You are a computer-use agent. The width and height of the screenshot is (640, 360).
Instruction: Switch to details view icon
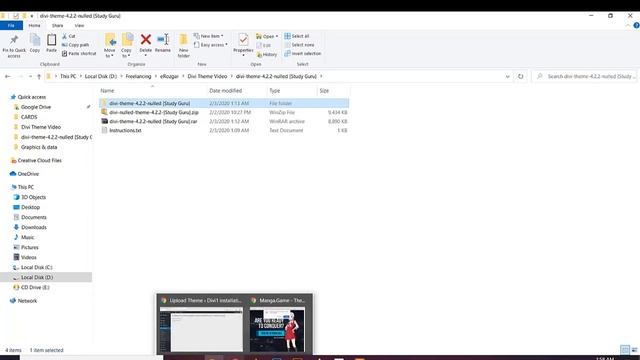[625, 350]
